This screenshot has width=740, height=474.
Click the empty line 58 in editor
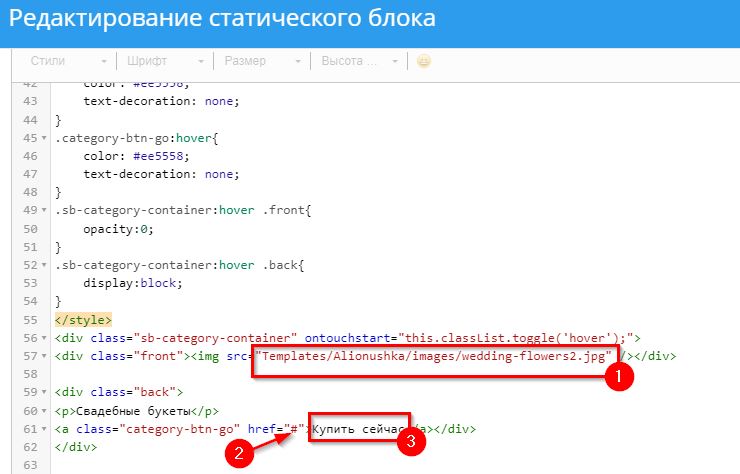pyautogui.click(x=395, y=374)
